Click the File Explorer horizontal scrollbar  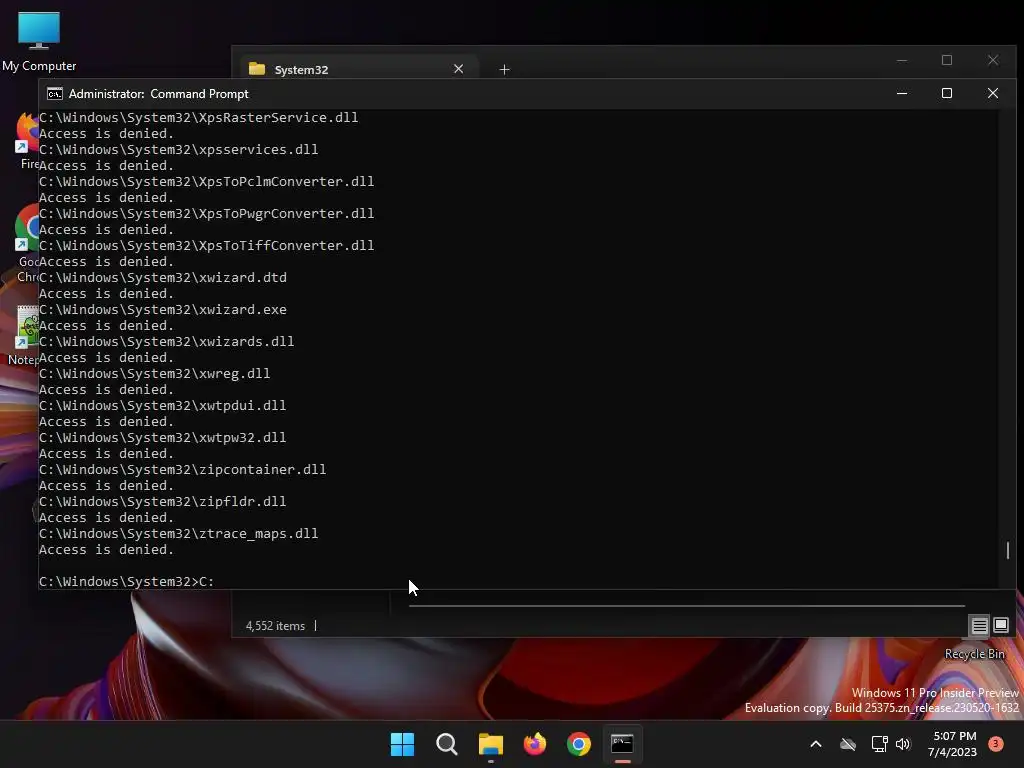click(686, 606)
